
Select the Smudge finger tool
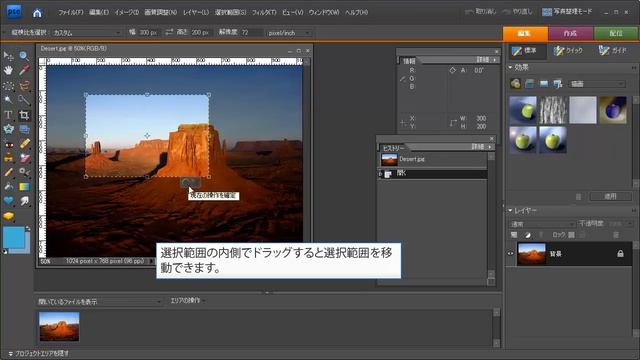(x=24, y=201)
